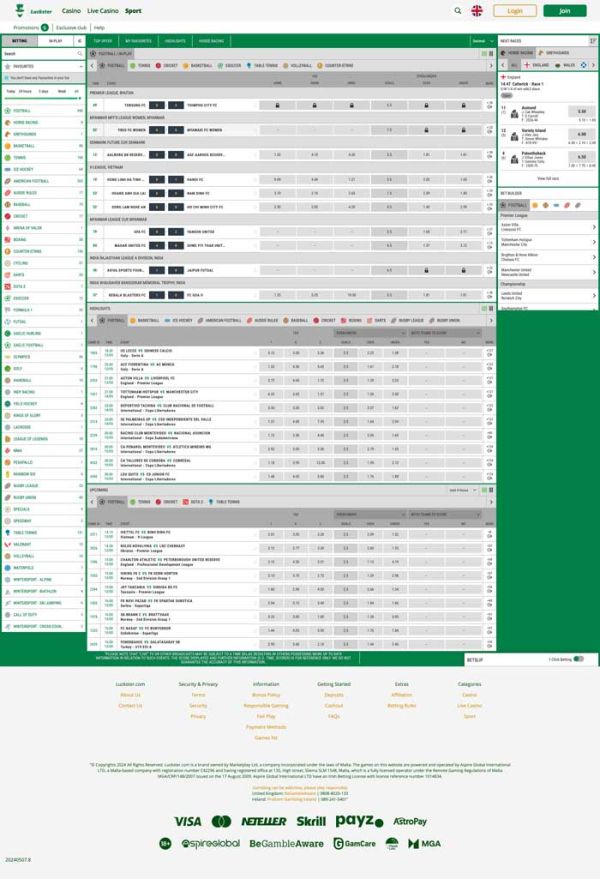Select Horse Racing in sports sidebar
600x879 pixels.
(43, 122)
